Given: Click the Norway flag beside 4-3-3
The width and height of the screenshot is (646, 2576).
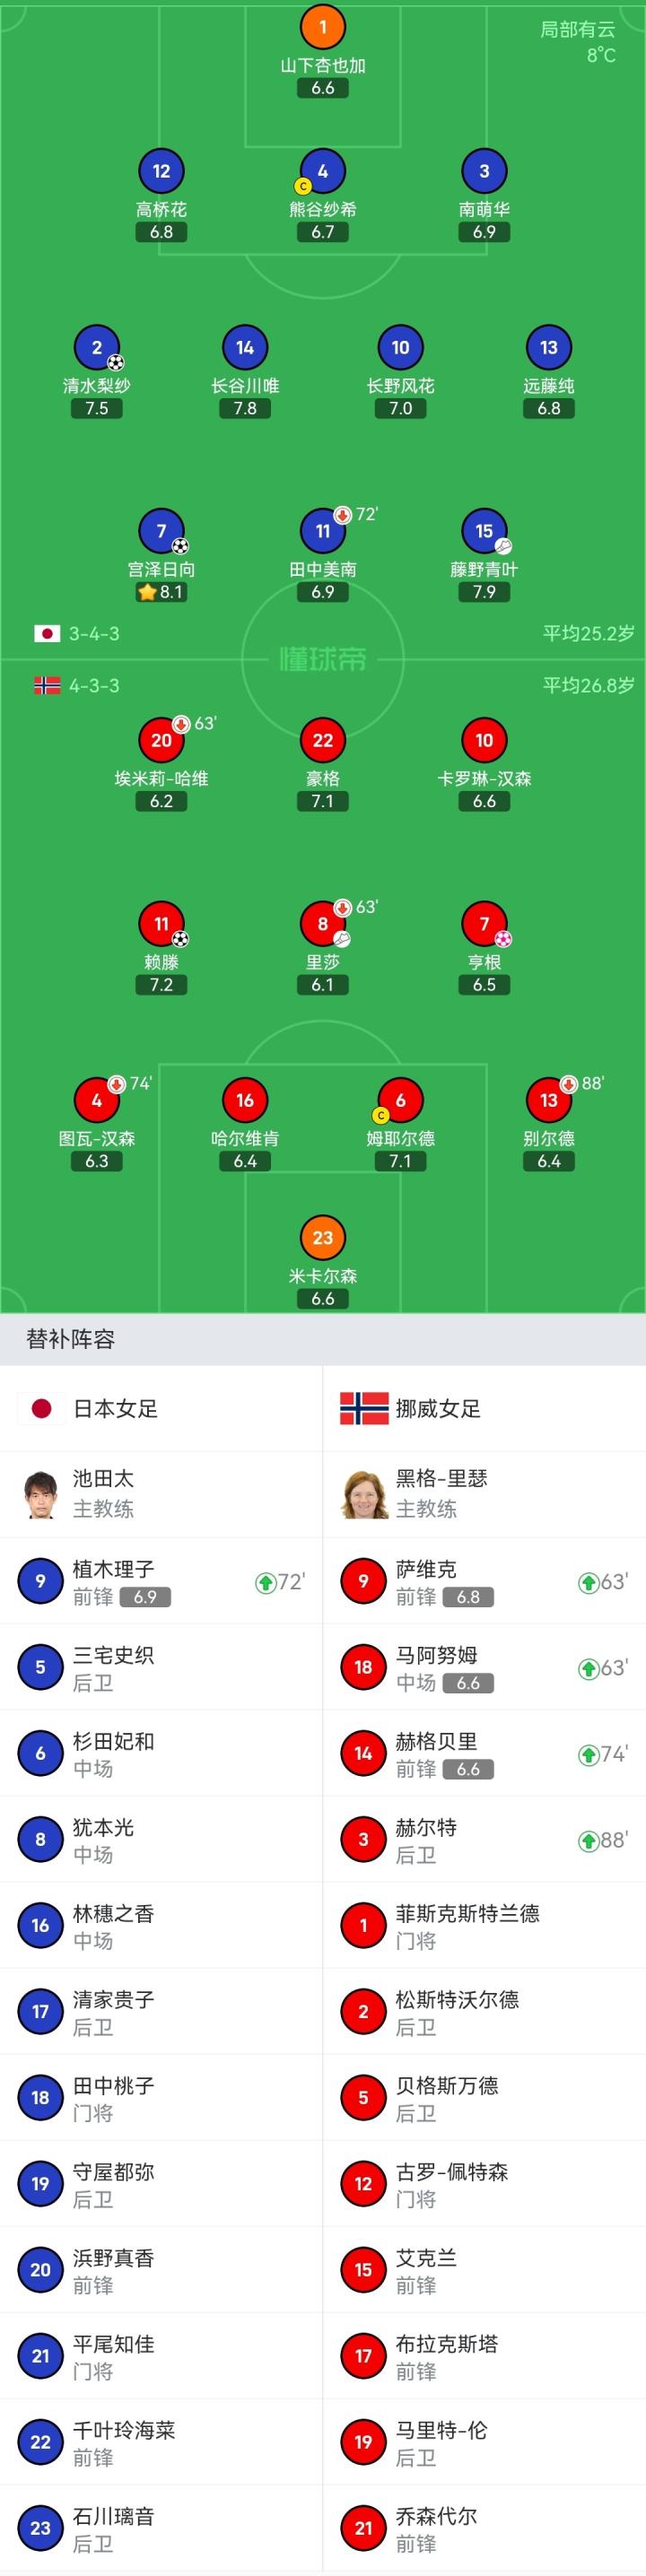Looking at the screenshot, I should point(47,685).
